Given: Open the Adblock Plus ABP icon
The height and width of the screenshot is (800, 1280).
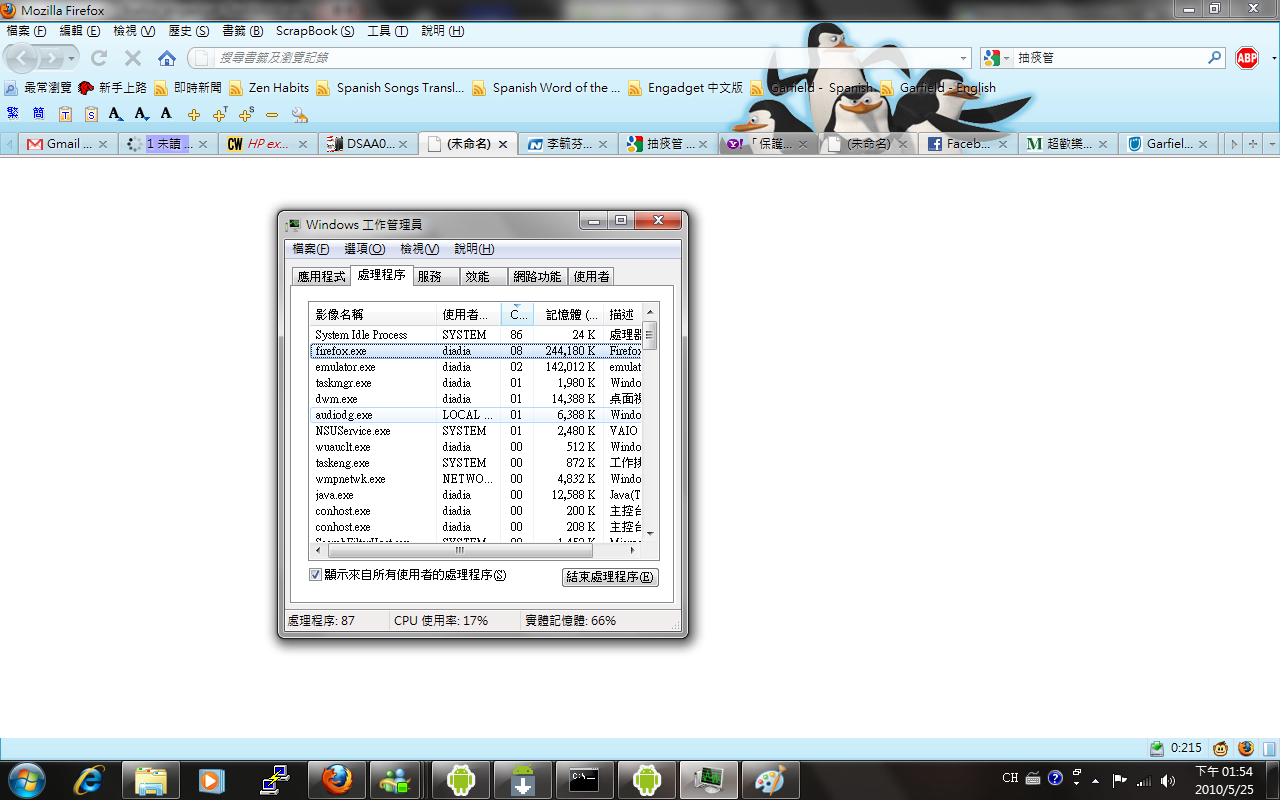Looking at the screenshot, I should point(1247,58).
